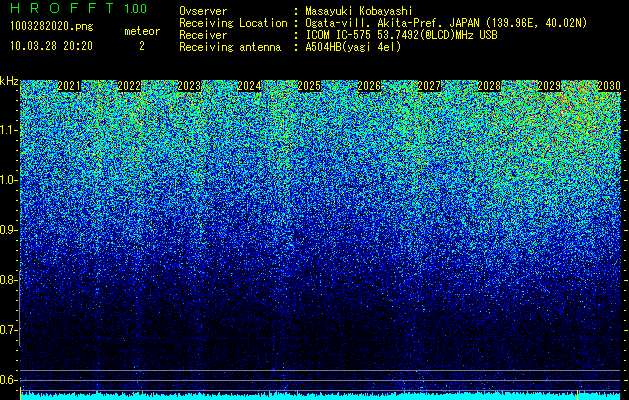
Task: Click the 2024 time marker
Action: (x=249, y=86)
